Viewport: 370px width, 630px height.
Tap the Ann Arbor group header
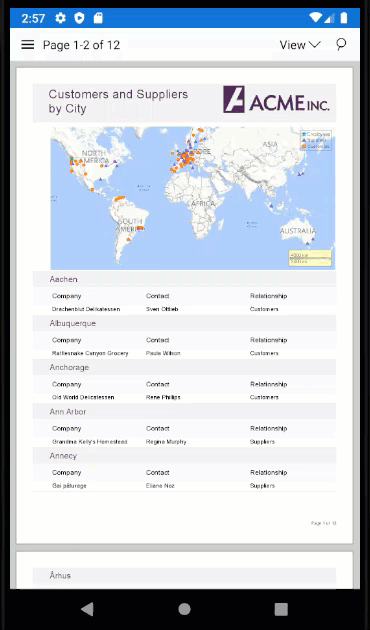pyautogui.click(x=184, y=412)
